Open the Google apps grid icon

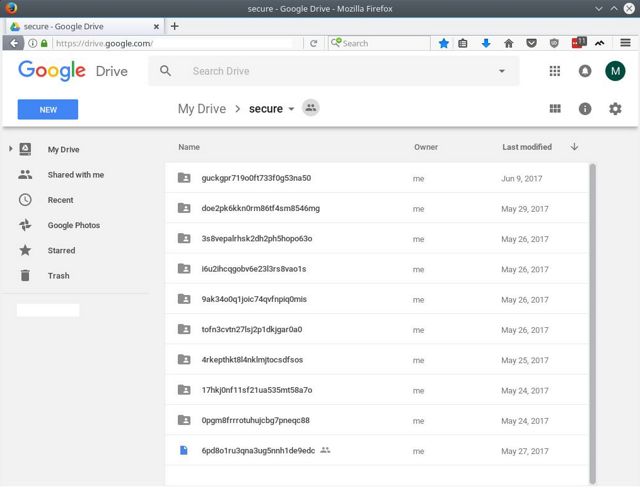point(555,71)
